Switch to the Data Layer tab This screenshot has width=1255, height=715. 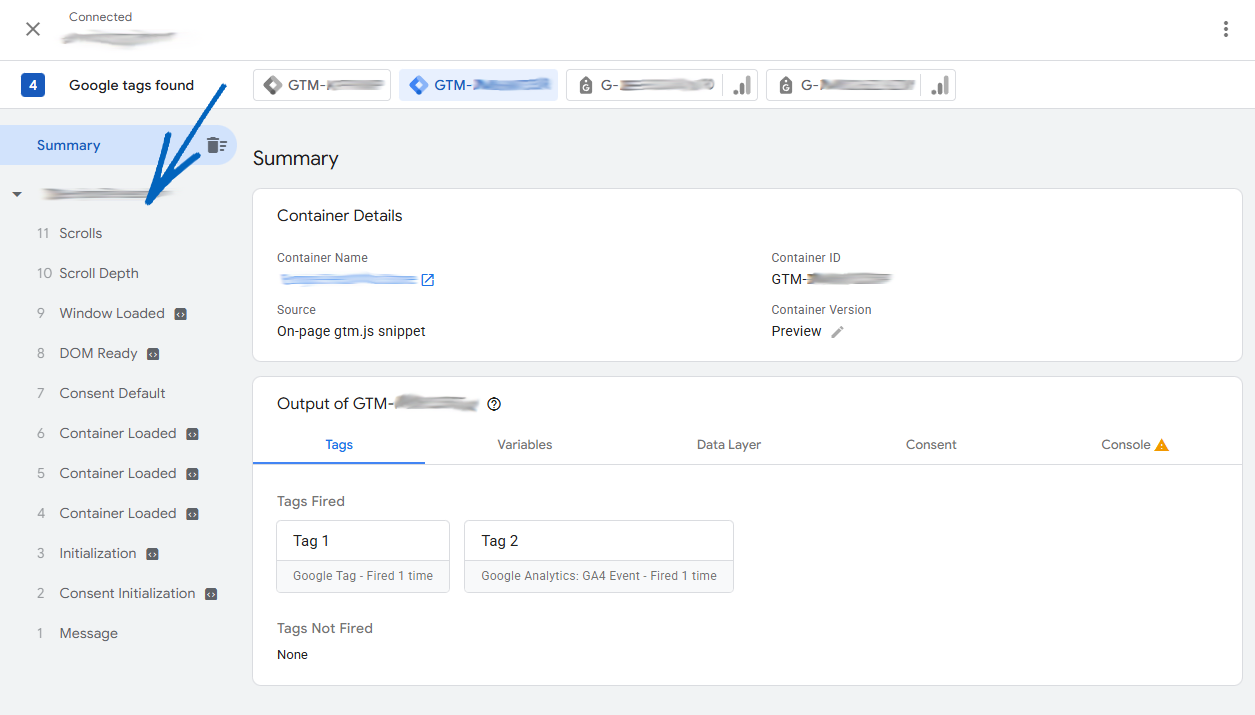pyautogui.click(x=729, y=445)
